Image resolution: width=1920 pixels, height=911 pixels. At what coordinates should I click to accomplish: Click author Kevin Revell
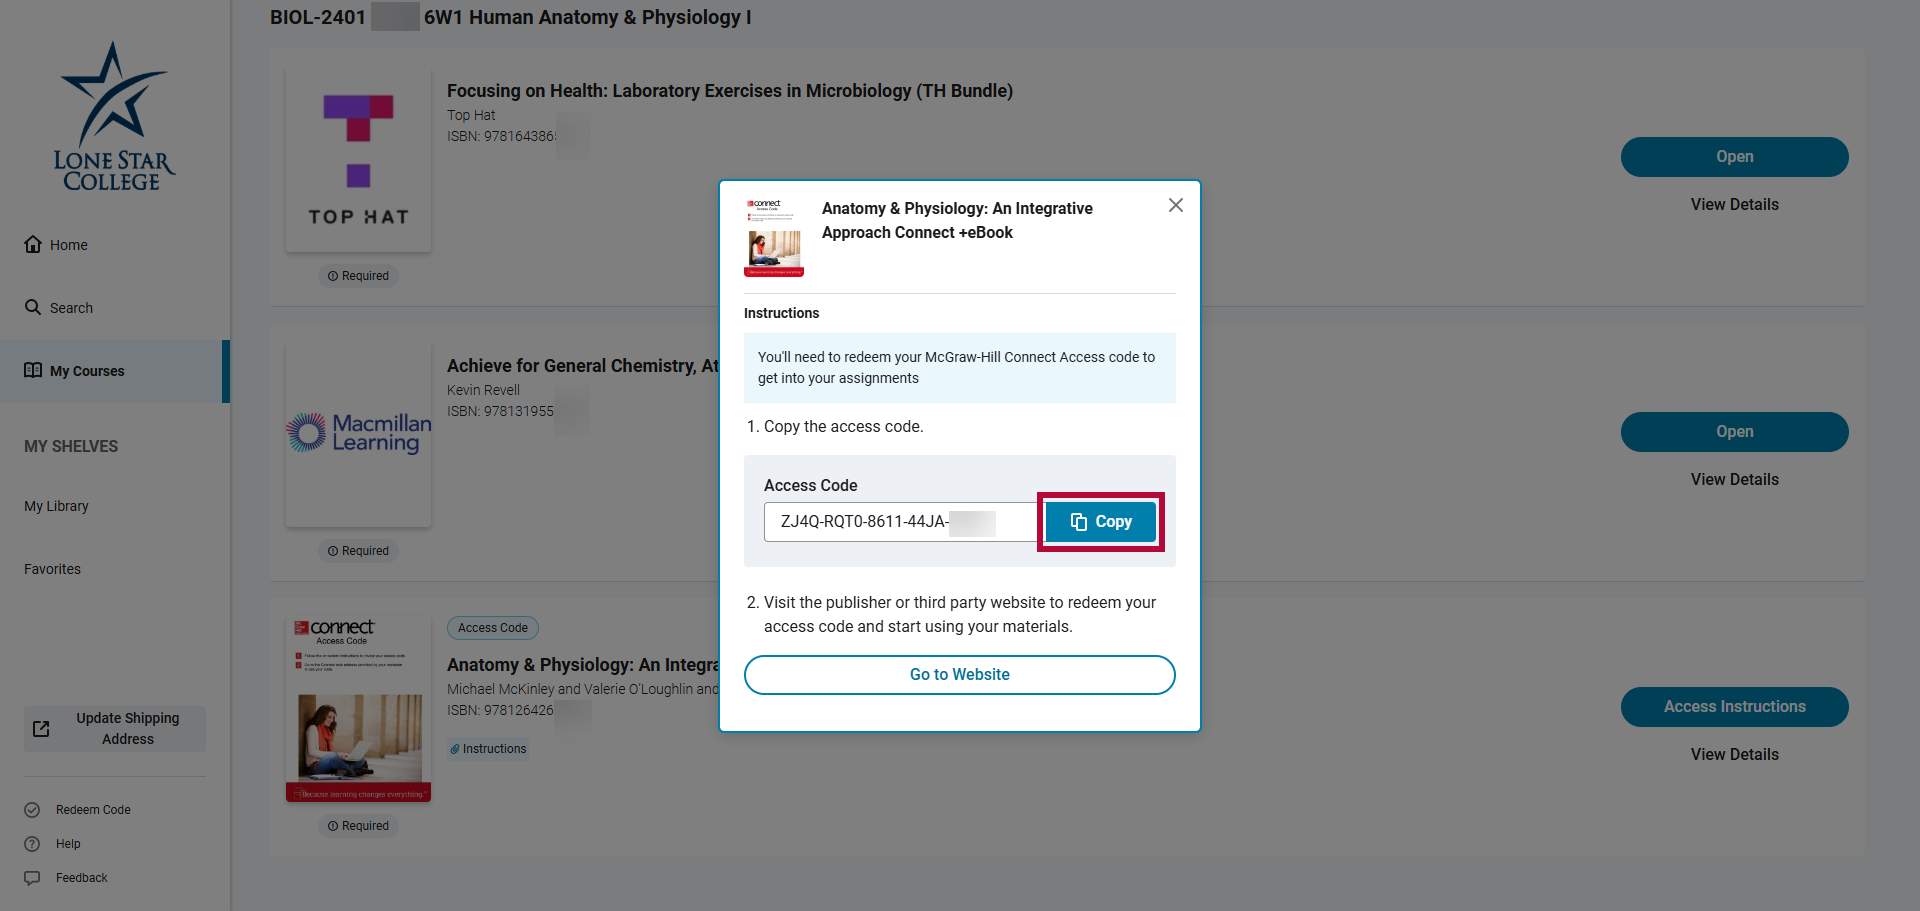(483, 390)
